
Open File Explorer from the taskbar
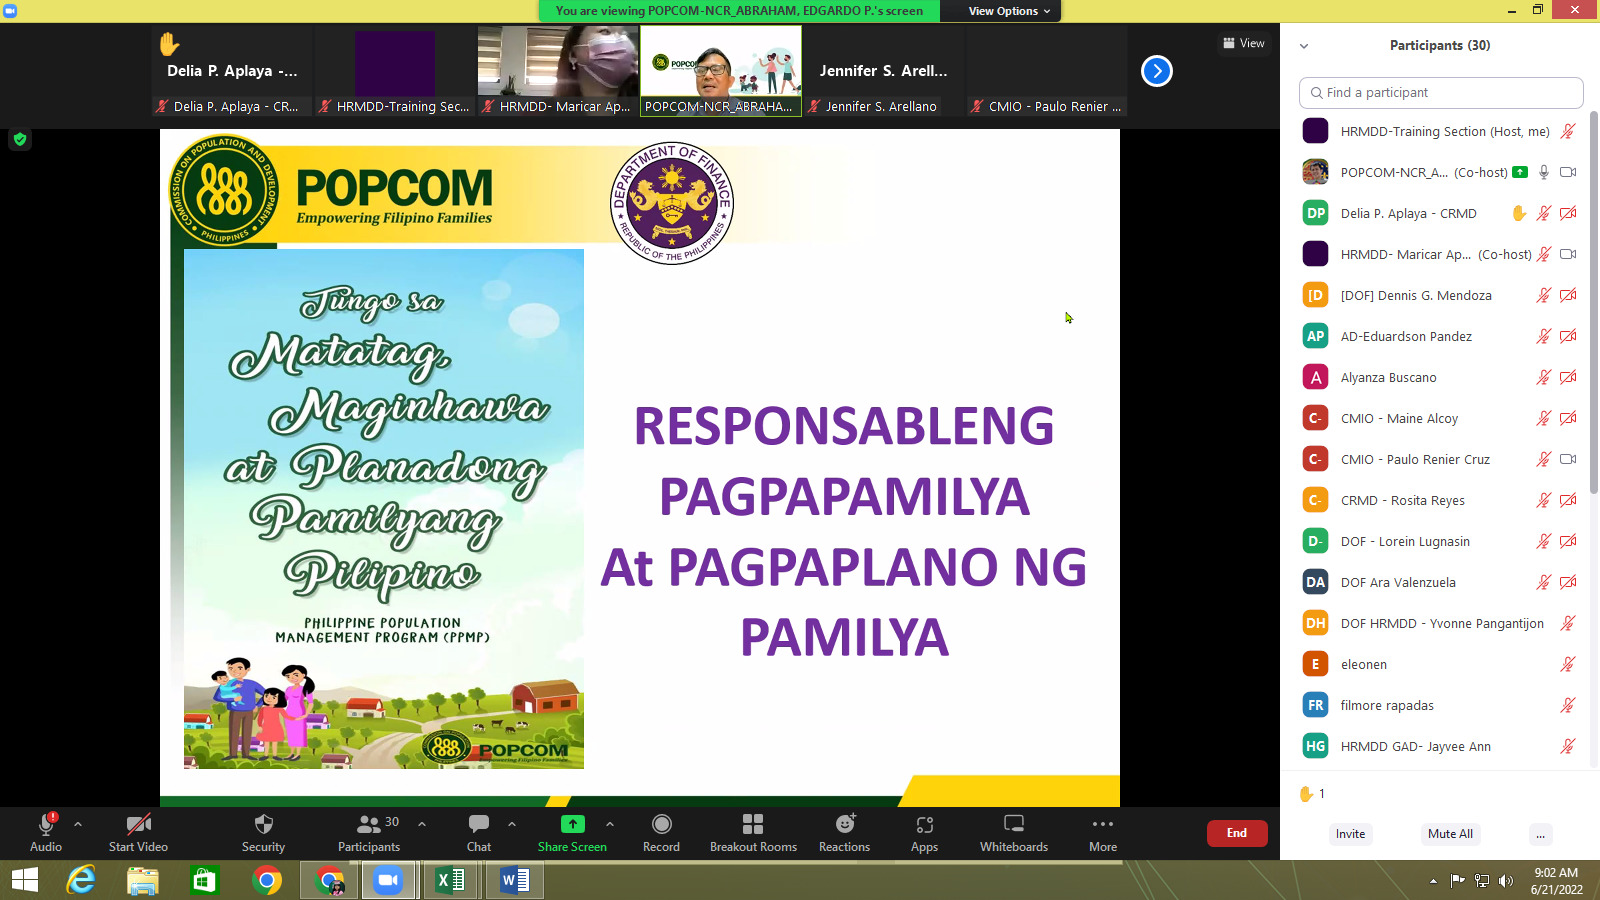click(143, 880)
